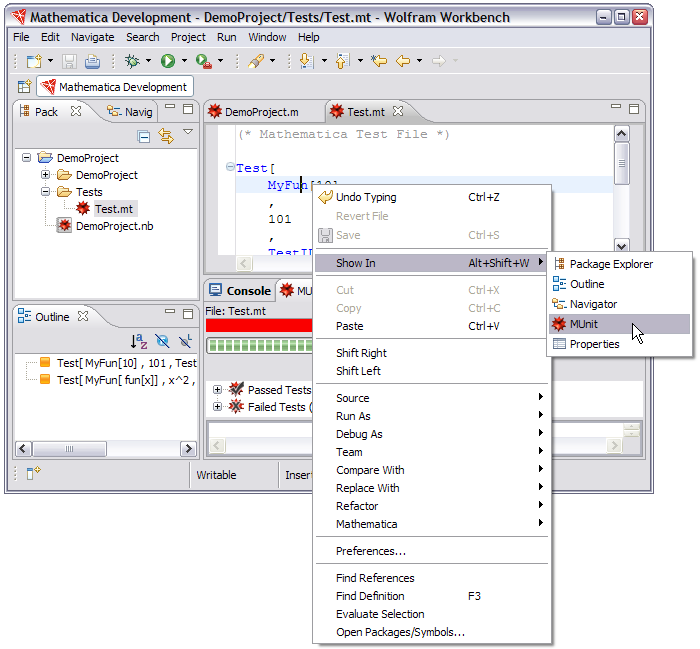The height and width of the screenshot is (649, 700).
Task: Close the Outline view tab
Action: 83,316
